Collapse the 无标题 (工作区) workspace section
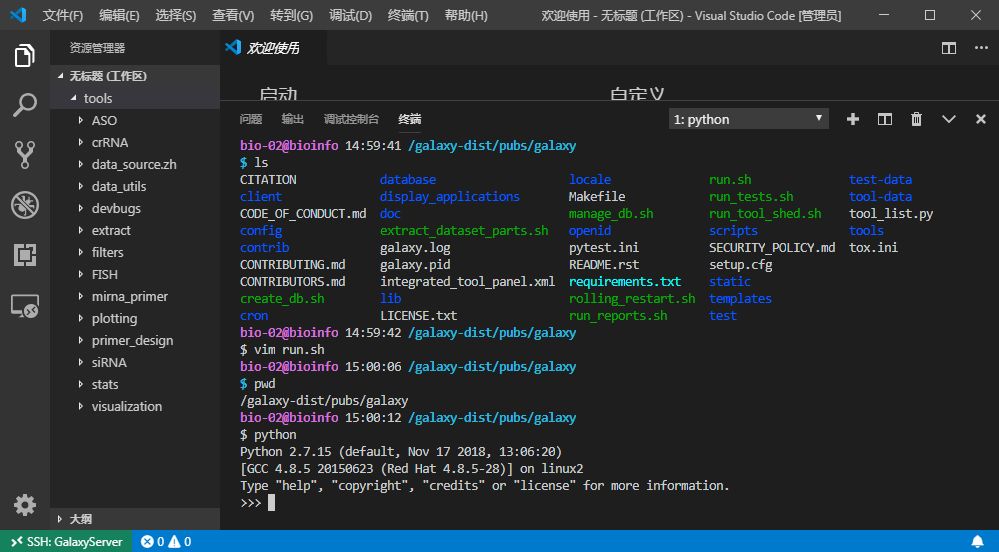The image size is (999, 552). click(x=135, y=76)
